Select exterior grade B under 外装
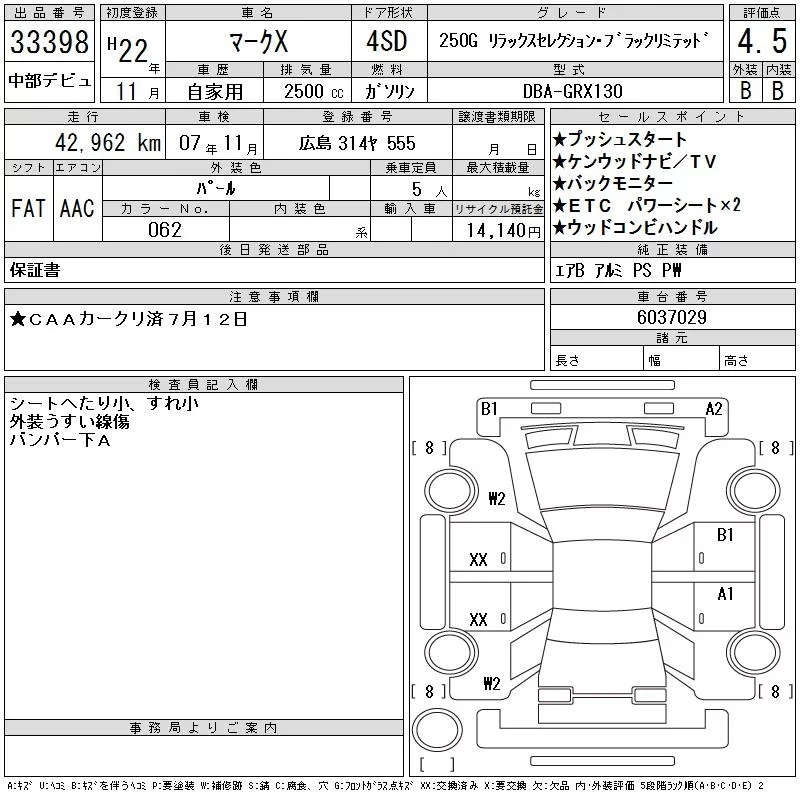This screenshot has width=800, height=800. pos(745,90)
